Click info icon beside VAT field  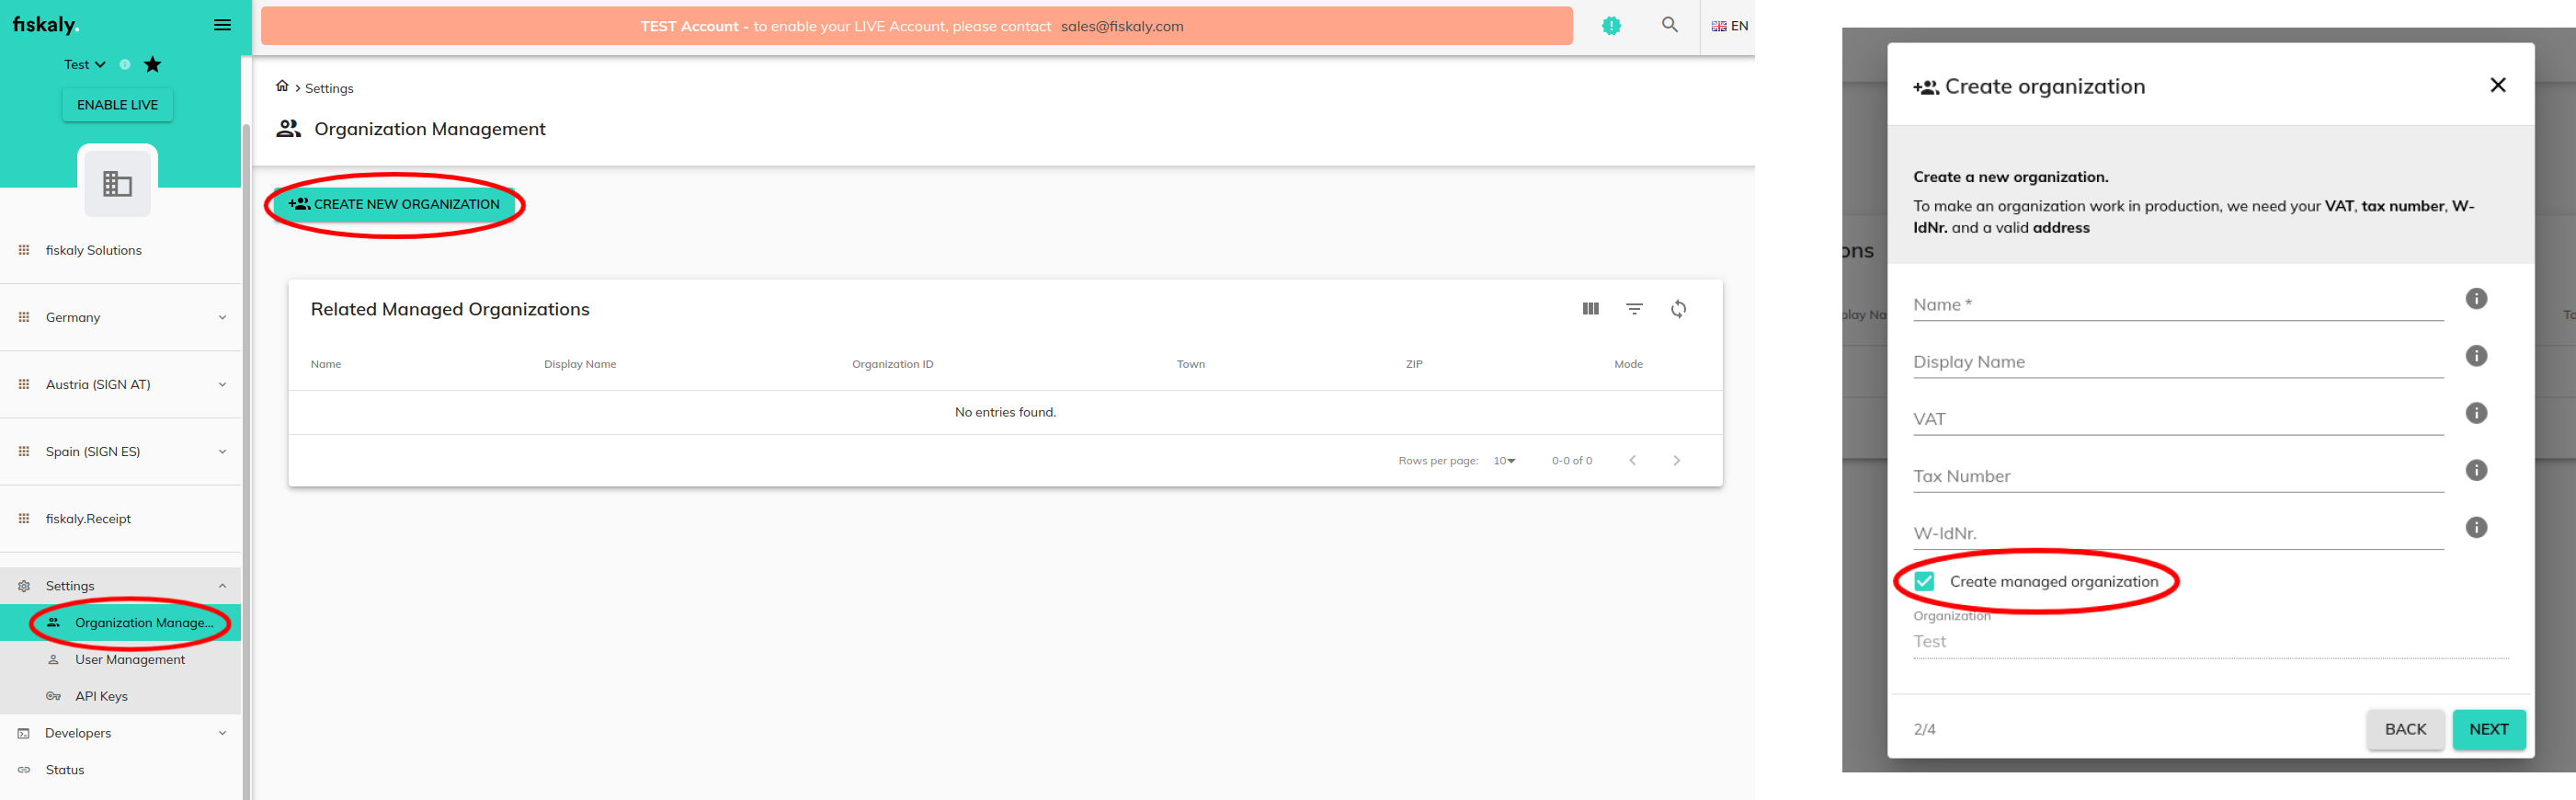coord(2476,413)
